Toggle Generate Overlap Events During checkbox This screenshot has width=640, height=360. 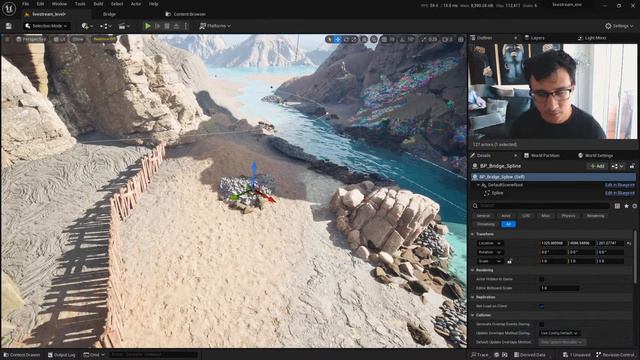(541, 324)
